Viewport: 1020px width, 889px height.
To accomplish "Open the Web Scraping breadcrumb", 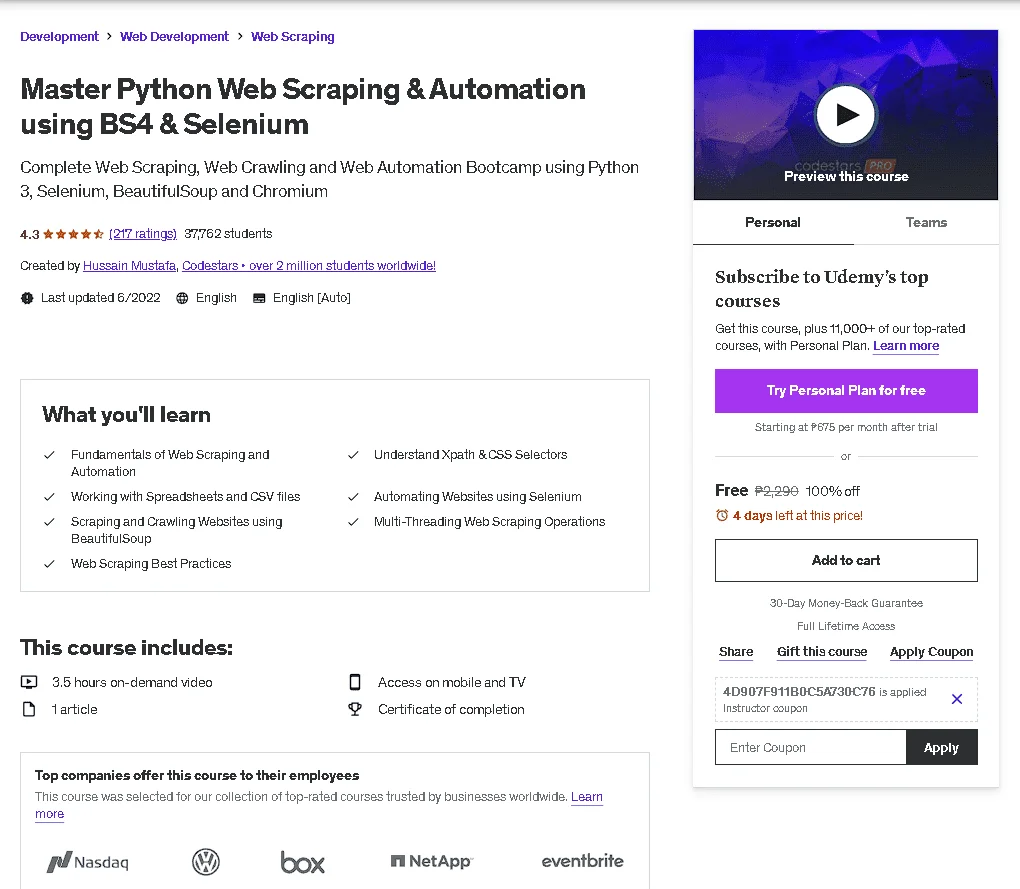I will tap(293, 36).
